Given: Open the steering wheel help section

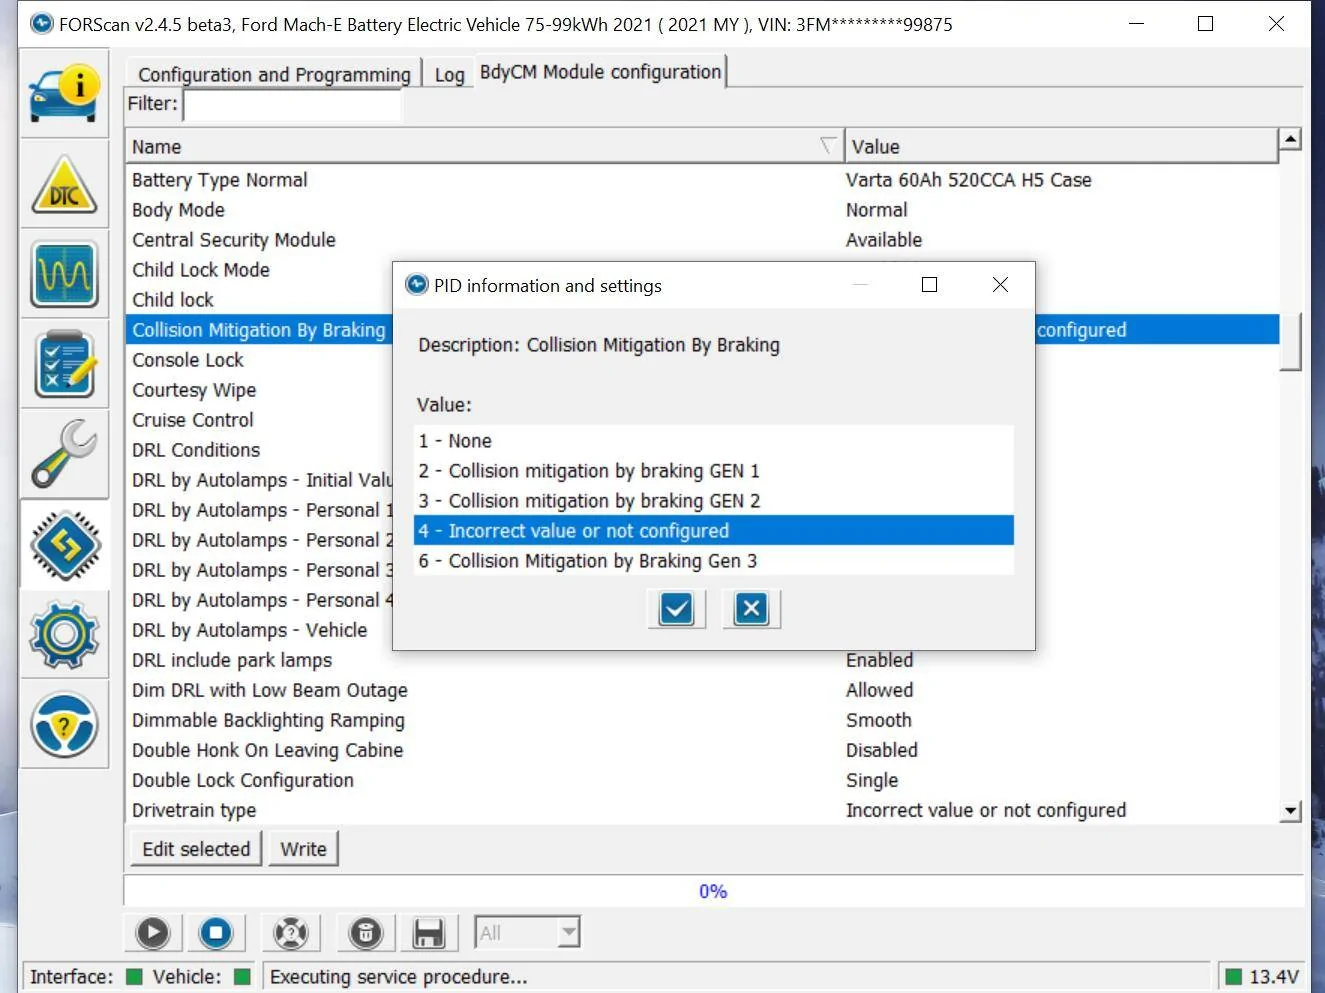Looking at the screenshot, I should point(64,724).
